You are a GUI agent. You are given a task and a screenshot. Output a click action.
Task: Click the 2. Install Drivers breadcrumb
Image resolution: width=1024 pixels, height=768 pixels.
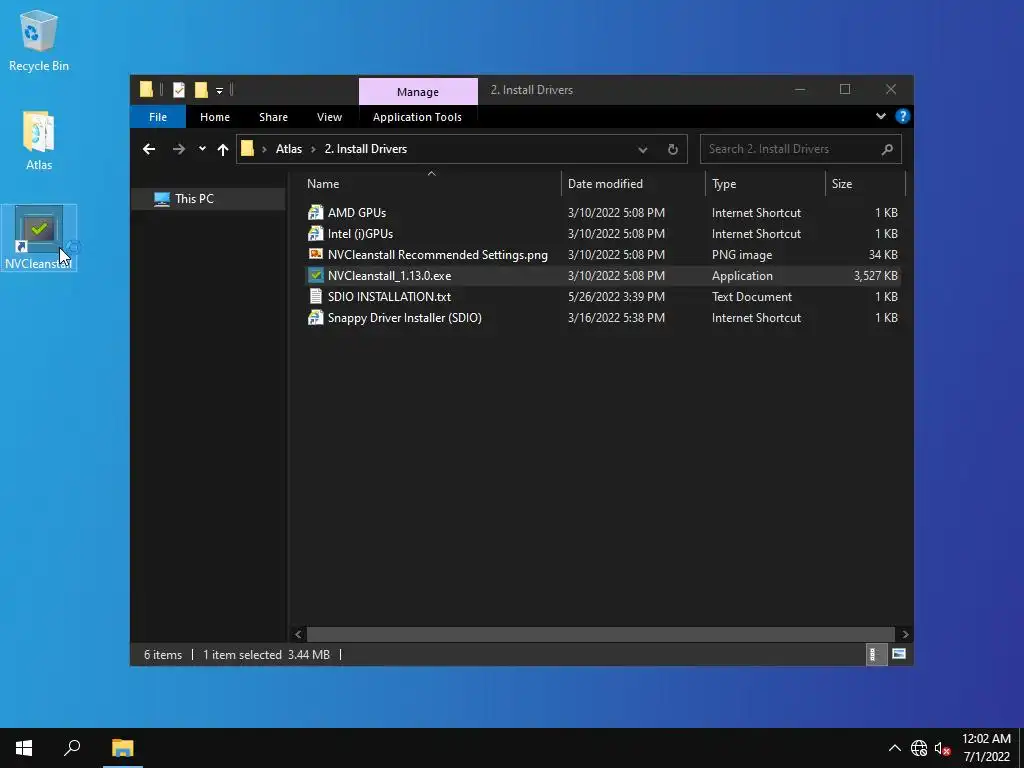coord(366,149)
